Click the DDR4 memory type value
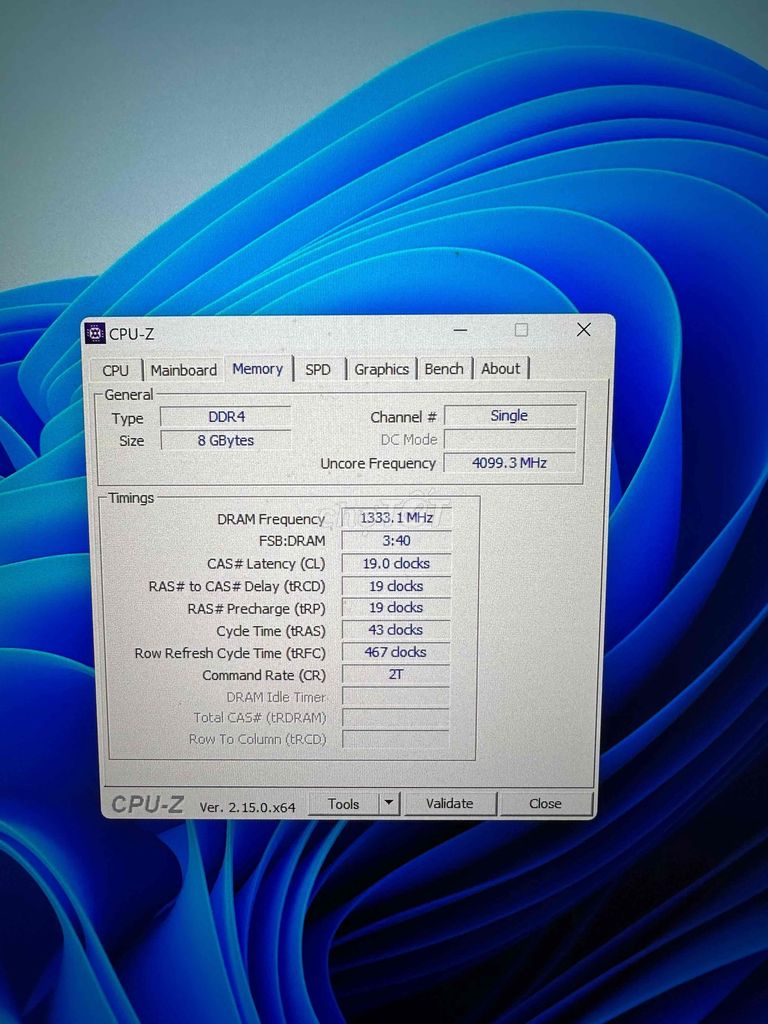Viewport: 768px width, 1024px height. pyautogui.click(x=226, y=417)
